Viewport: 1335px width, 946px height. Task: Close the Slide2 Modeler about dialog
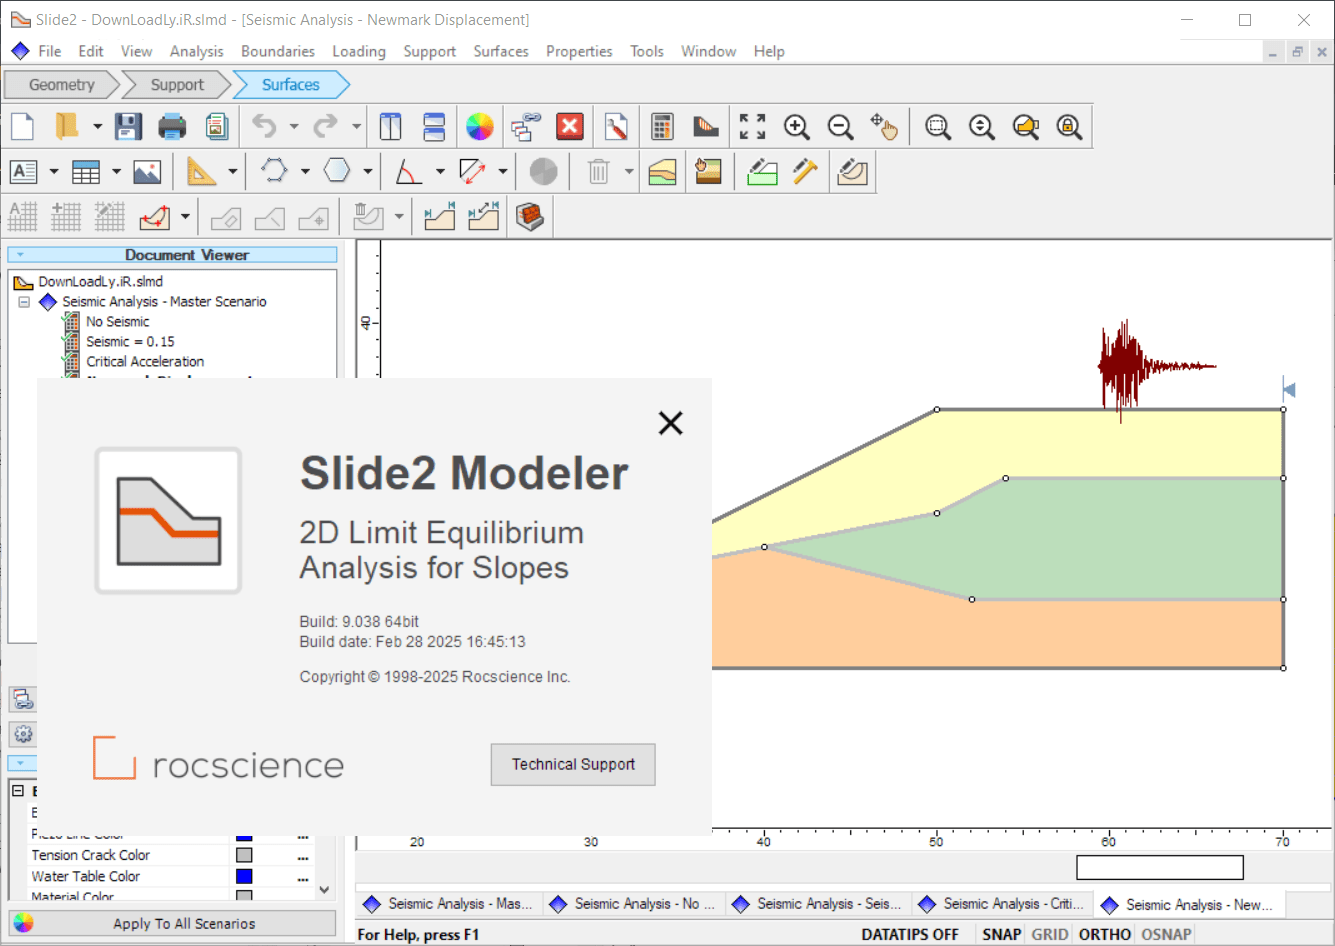(671, 423)
